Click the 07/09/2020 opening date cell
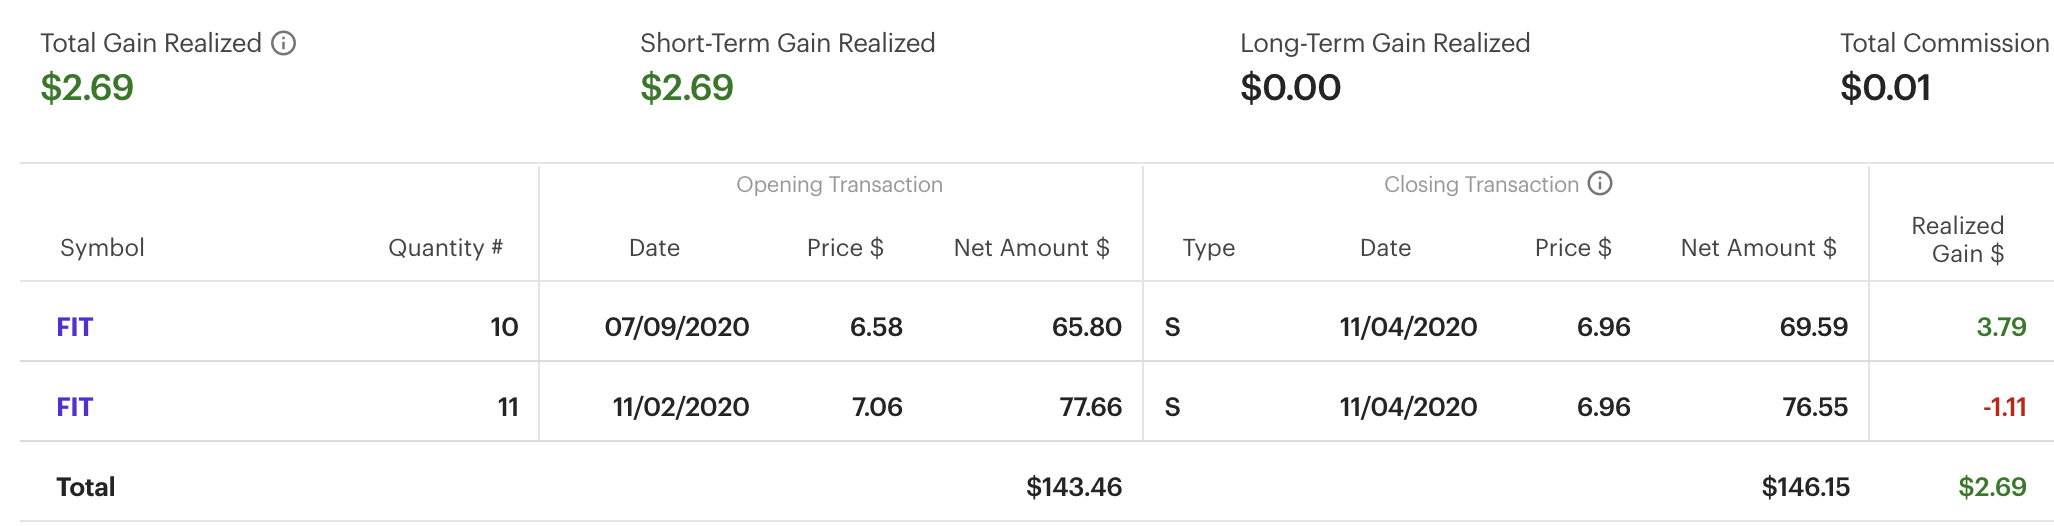 pos(677,327)
